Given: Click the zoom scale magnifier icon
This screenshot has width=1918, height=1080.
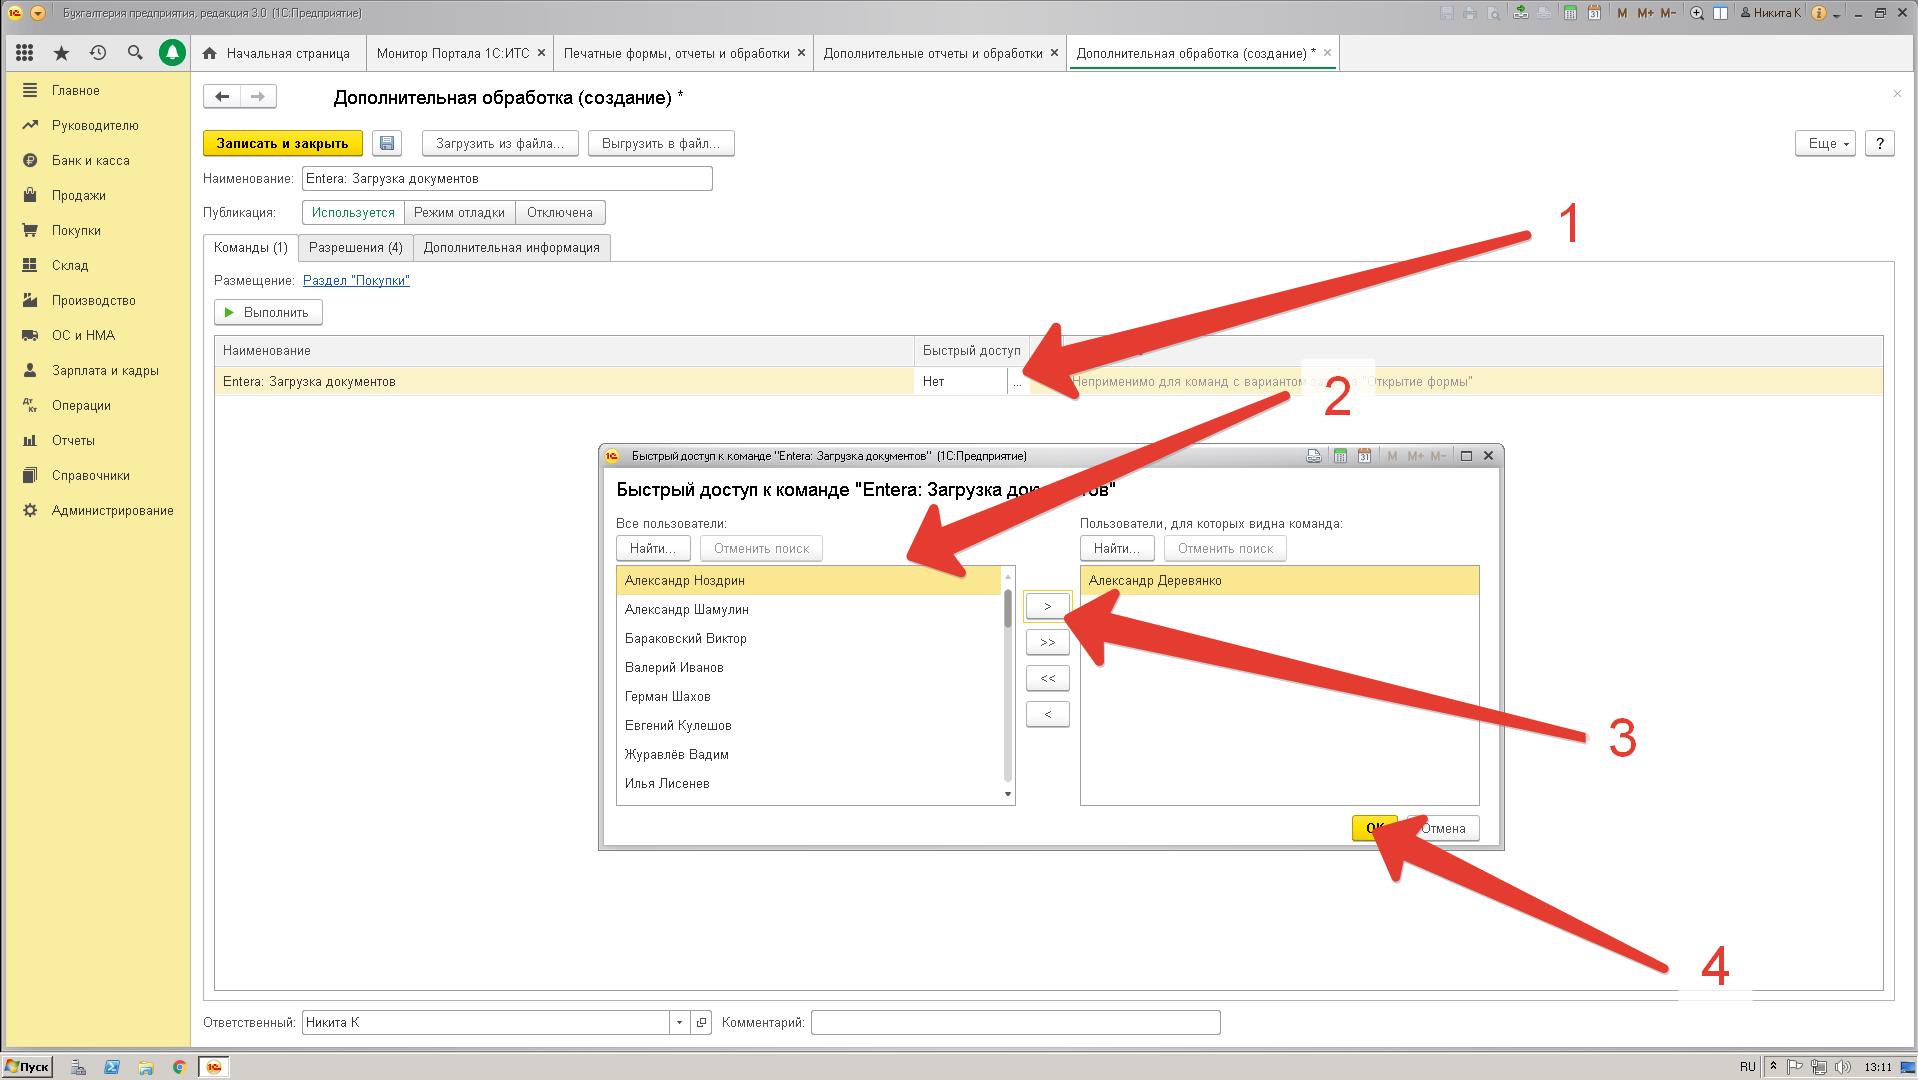Looking at the screenshot, I should [x=1696, y=13].
